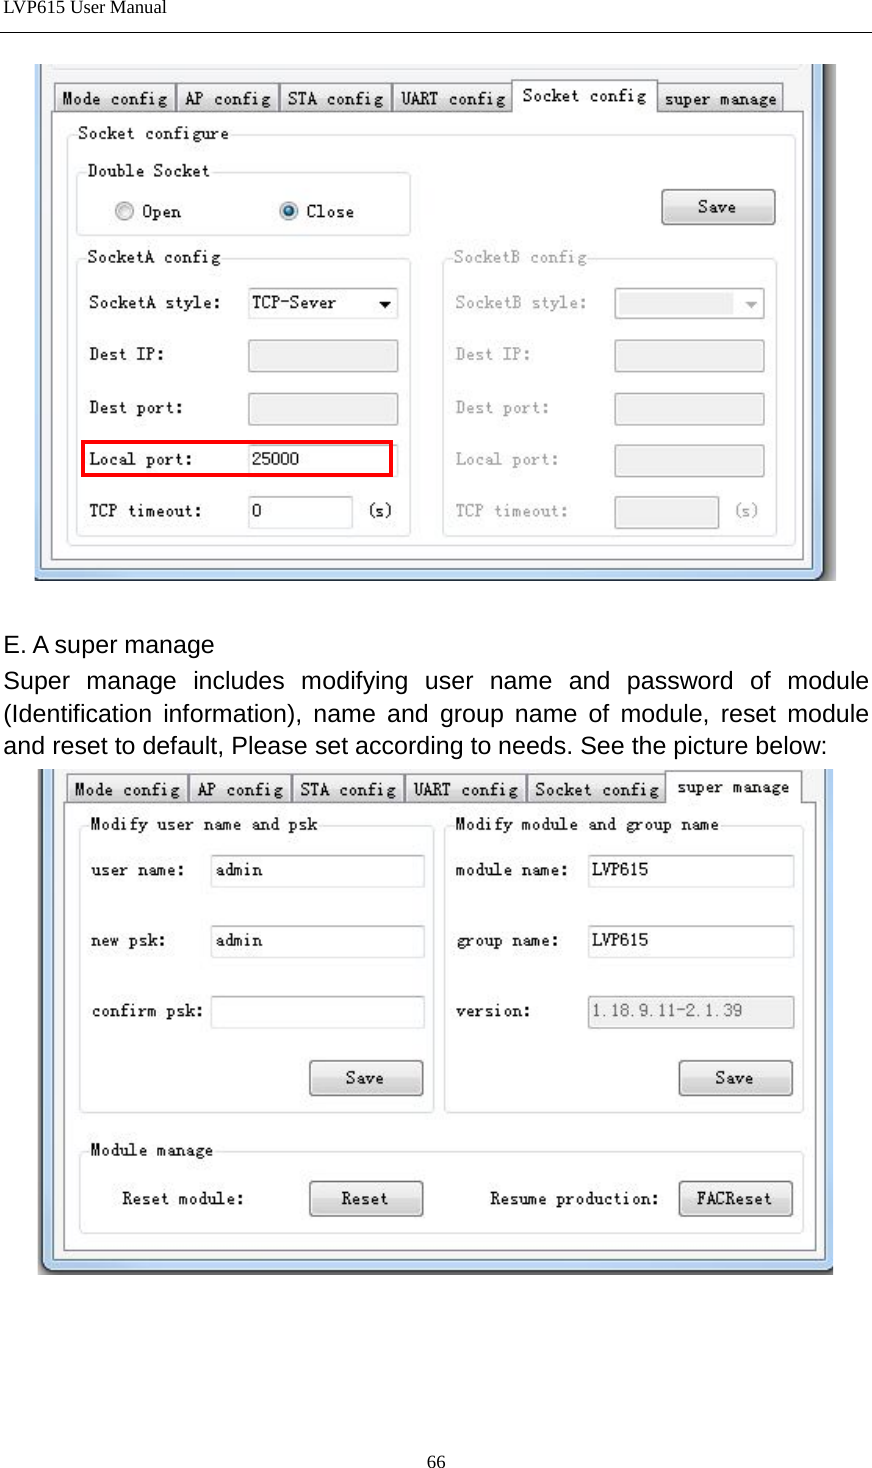Switch to Mode config tab in lower dialog
The image size is (872, 1468).
pos(128,789)
